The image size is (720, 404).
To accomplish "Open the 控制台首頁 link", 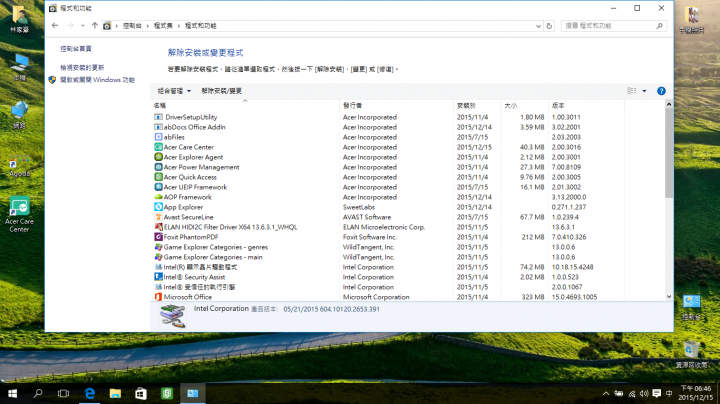I will [76, 49].
